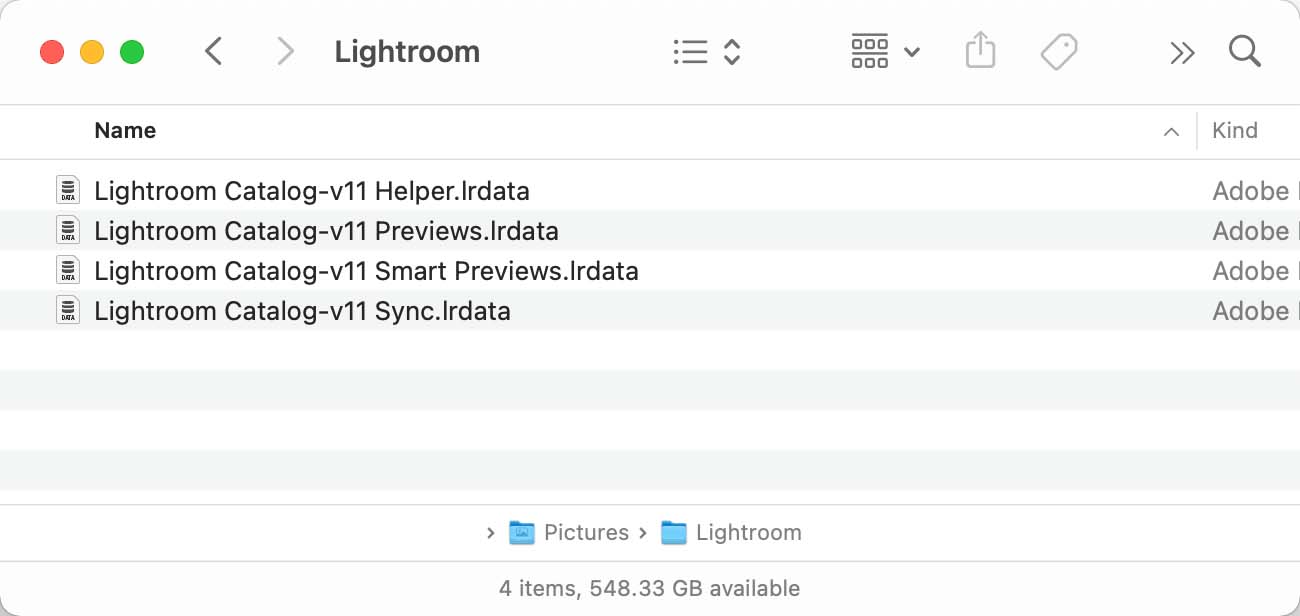Image resolution: width=1300 pixels, height=616 pixels.
Task: Toggle the grouping view control
Action: (869, 51)
